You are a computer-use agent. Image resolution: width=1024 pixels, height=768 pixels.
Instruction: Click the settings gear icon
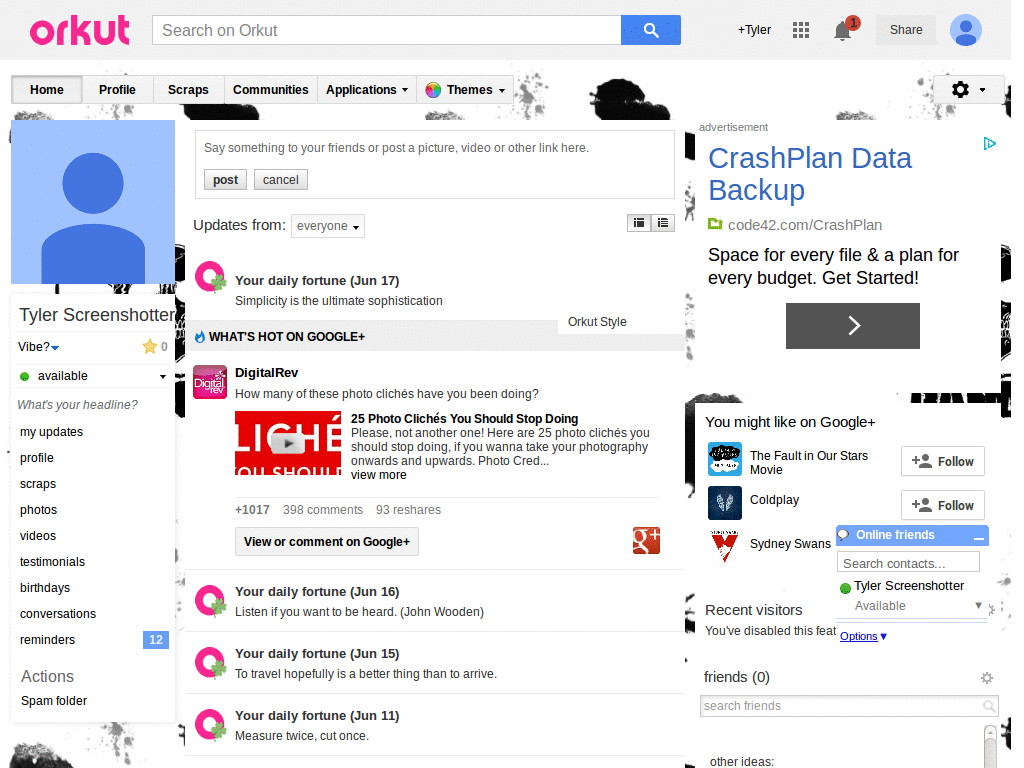(x=960, y=89)
